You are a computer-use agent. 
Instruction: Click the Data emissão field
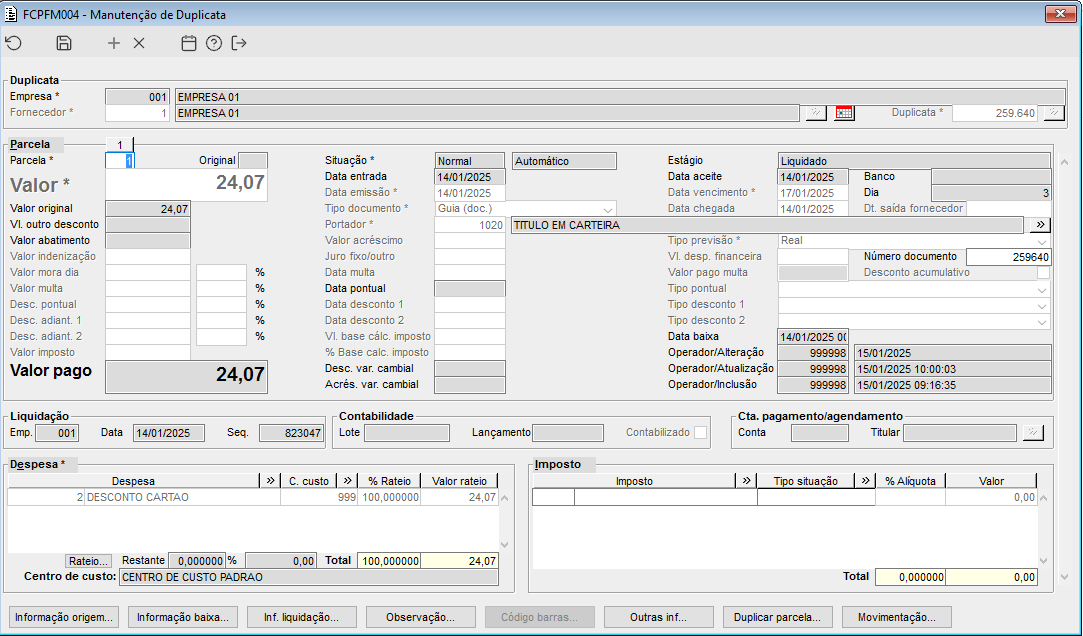pos(470,193)
